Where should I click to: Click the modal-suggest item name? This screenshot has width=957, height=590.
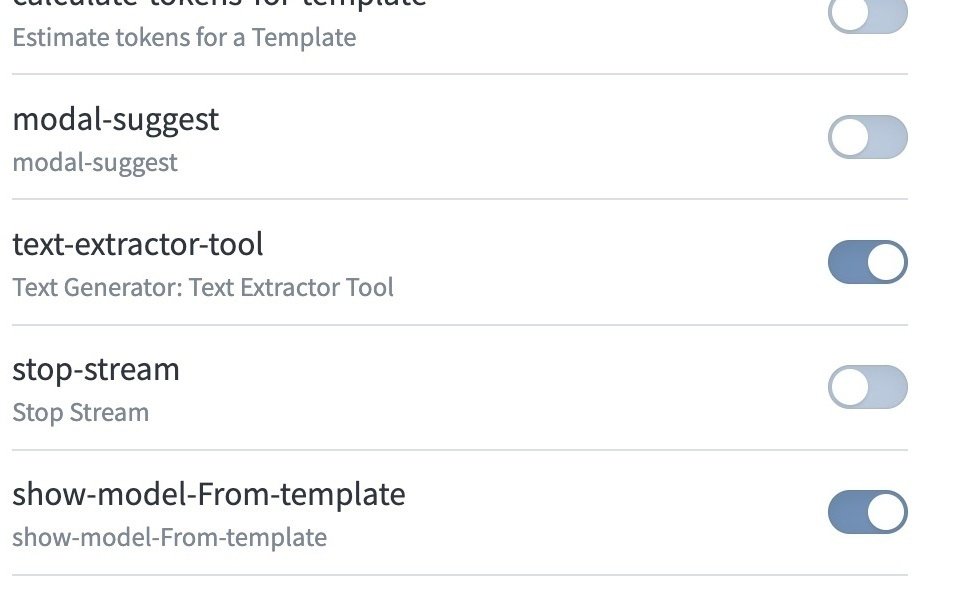point(116,120)
